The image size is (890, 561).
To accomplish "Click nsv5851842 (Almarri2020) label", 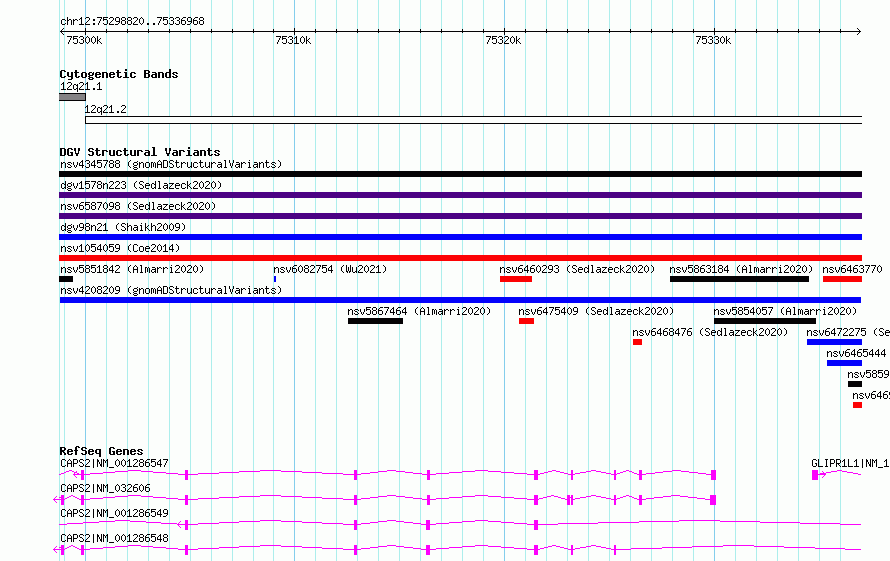I will [x=132, y=269].
